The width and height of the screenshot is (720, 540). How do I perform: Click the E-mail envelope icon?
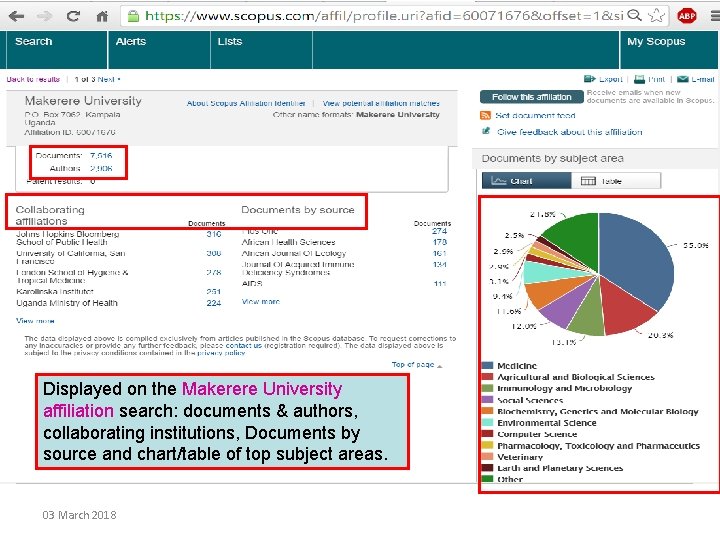pyautogui.click(x=683, y=79)
